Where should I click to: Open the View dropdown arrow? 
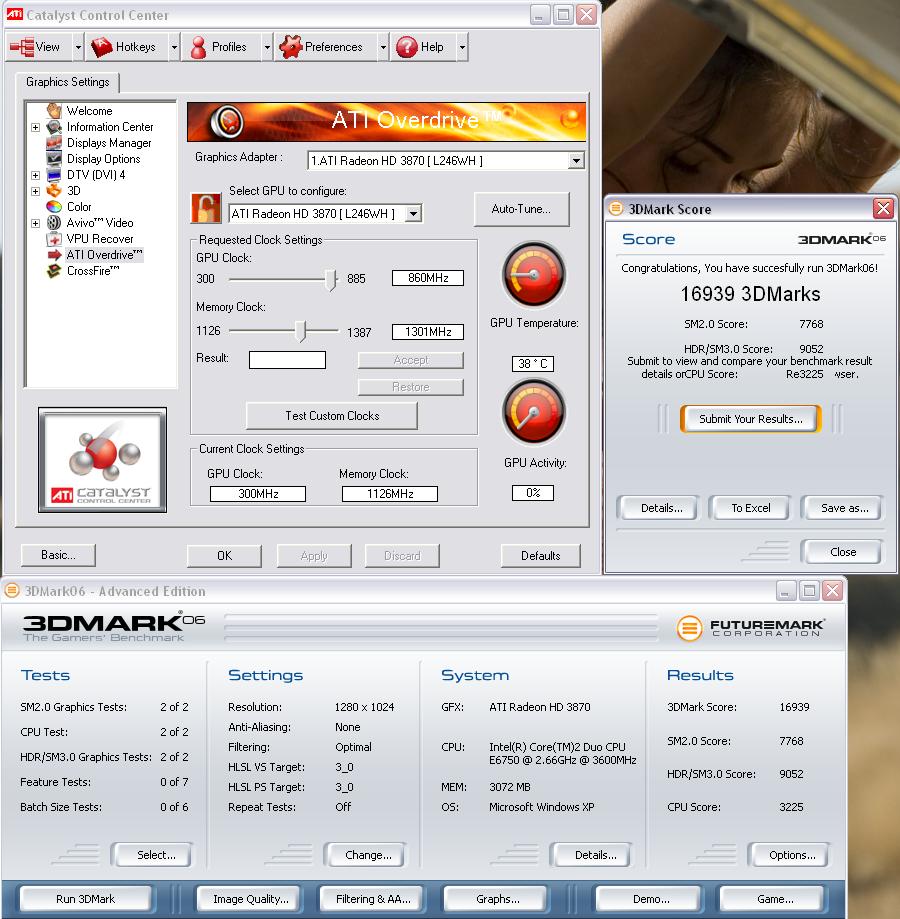(78, 47)
